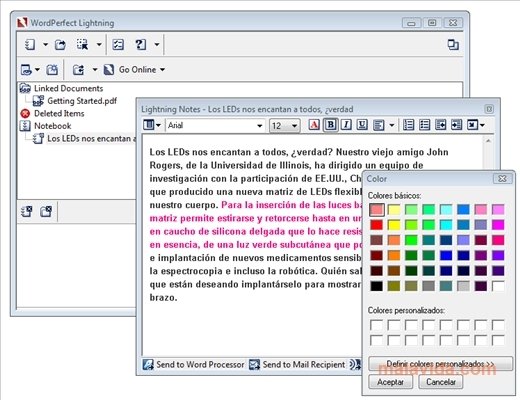The height and width of the screenshot is (400, 520).
Task: Click the export note icon in top toolbar
Action: pyautogui.click(x=60, y=44)
